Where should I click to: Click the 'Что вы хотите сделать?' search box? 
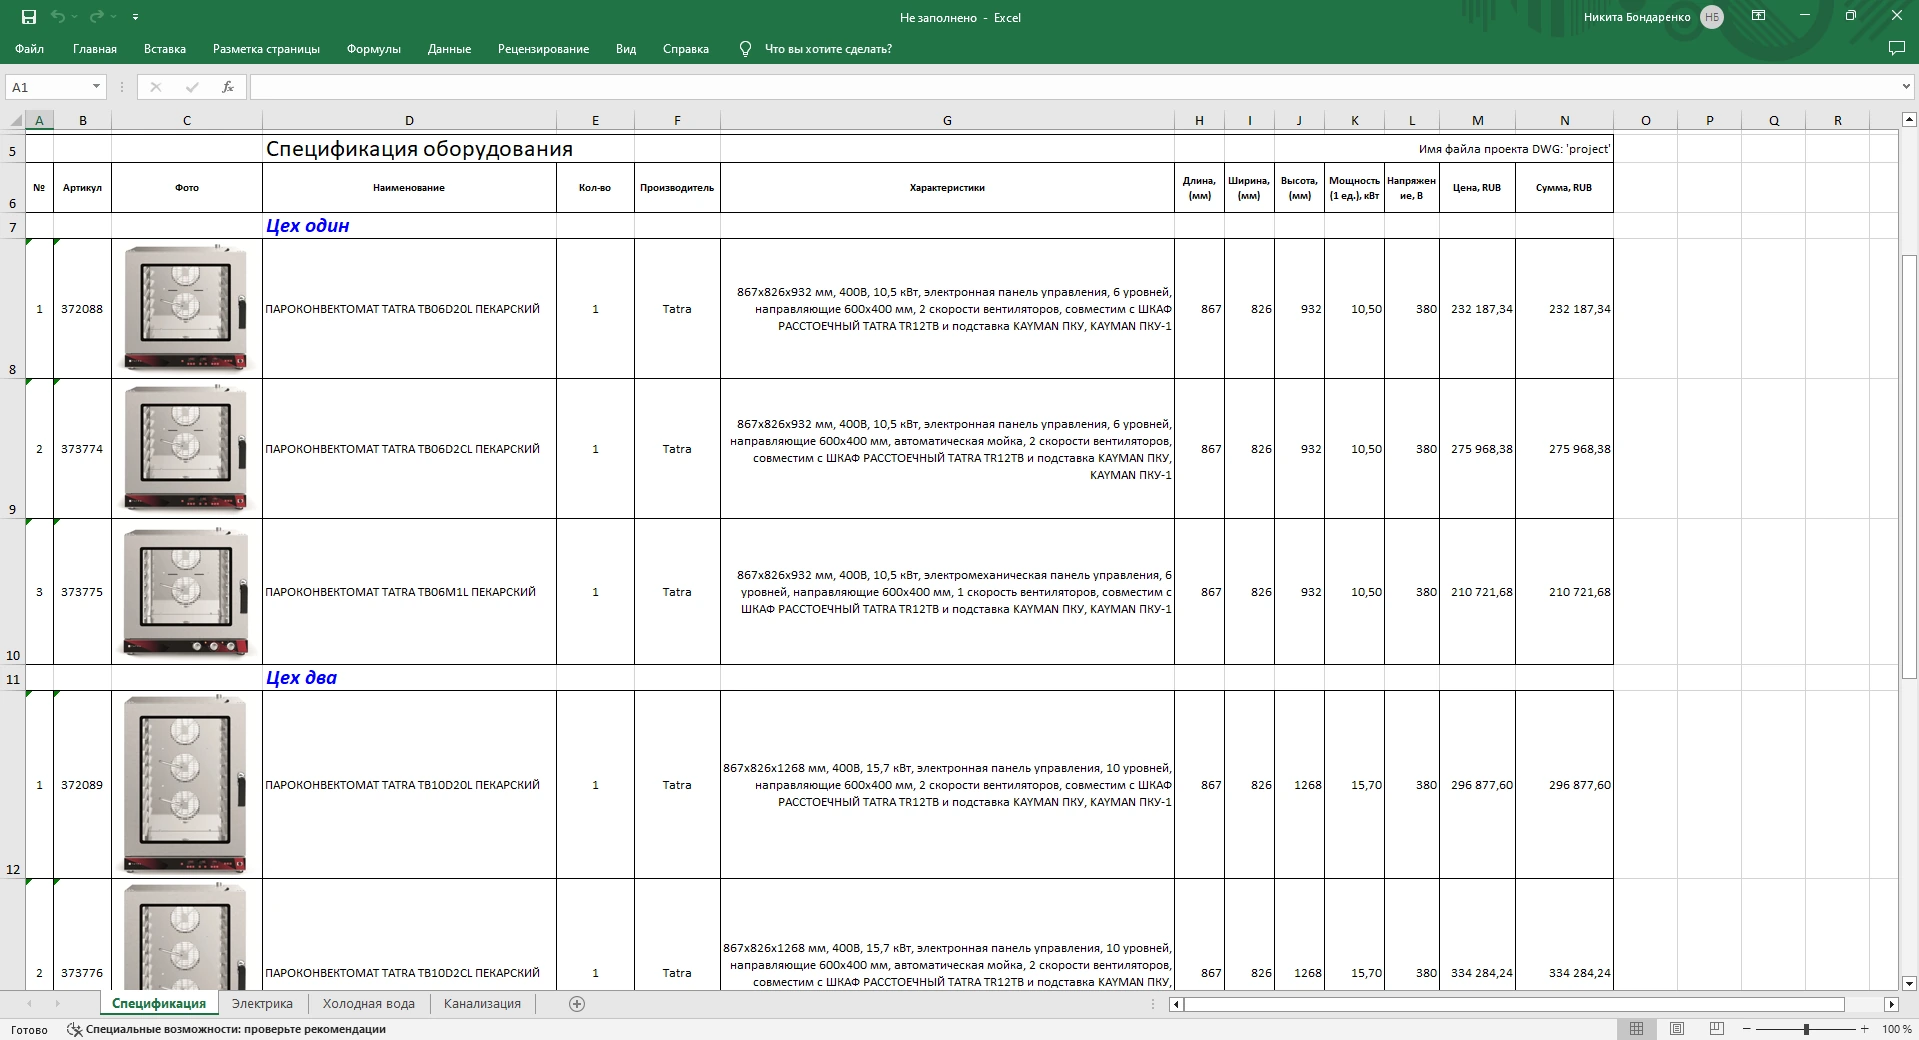(828, 49)
